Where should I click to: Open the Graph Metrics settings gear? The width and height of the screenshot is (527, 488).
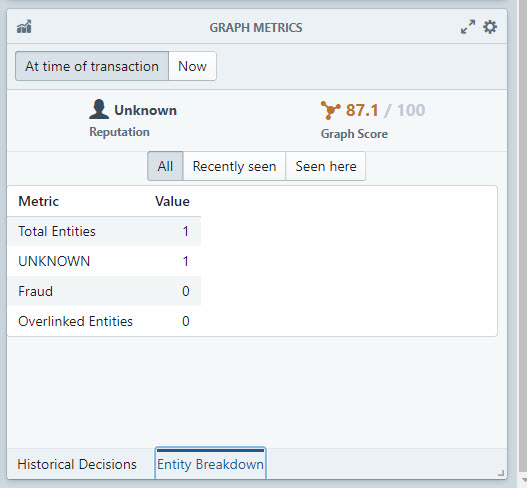[x=490, y=27]
